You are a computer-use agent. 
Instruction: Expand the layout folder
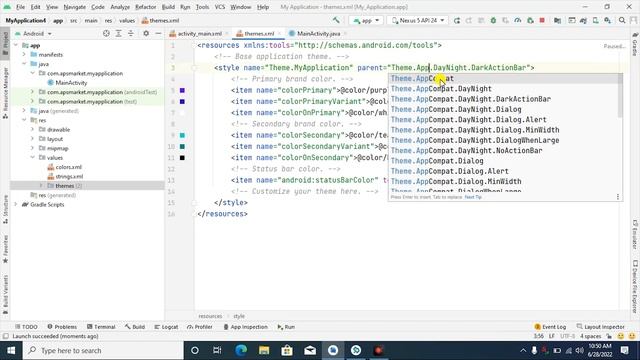[33, 139]
